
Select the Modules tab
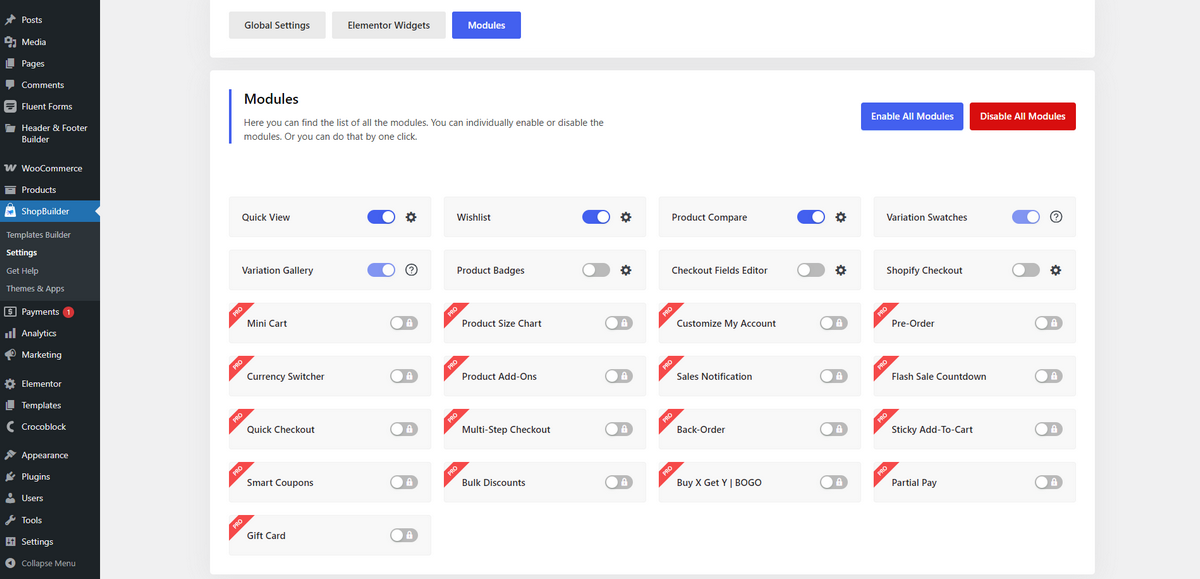point(486,25)
